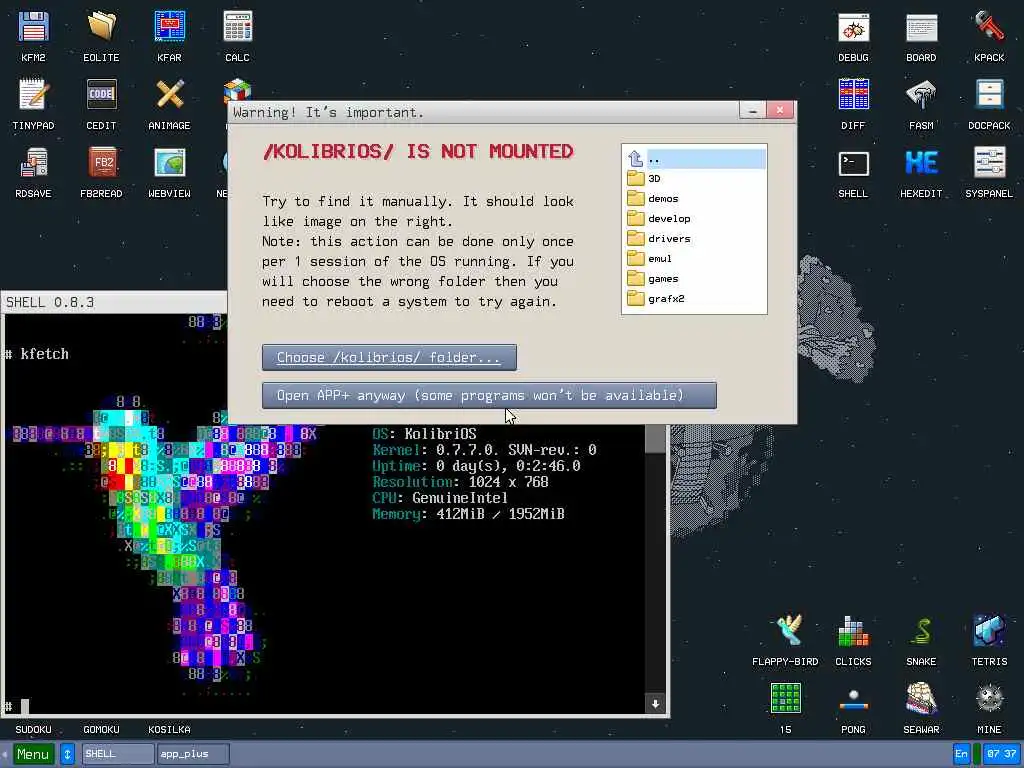Start the SNAKE game icon
This screenshot has height=768, width=1024.
coord(921,632)
